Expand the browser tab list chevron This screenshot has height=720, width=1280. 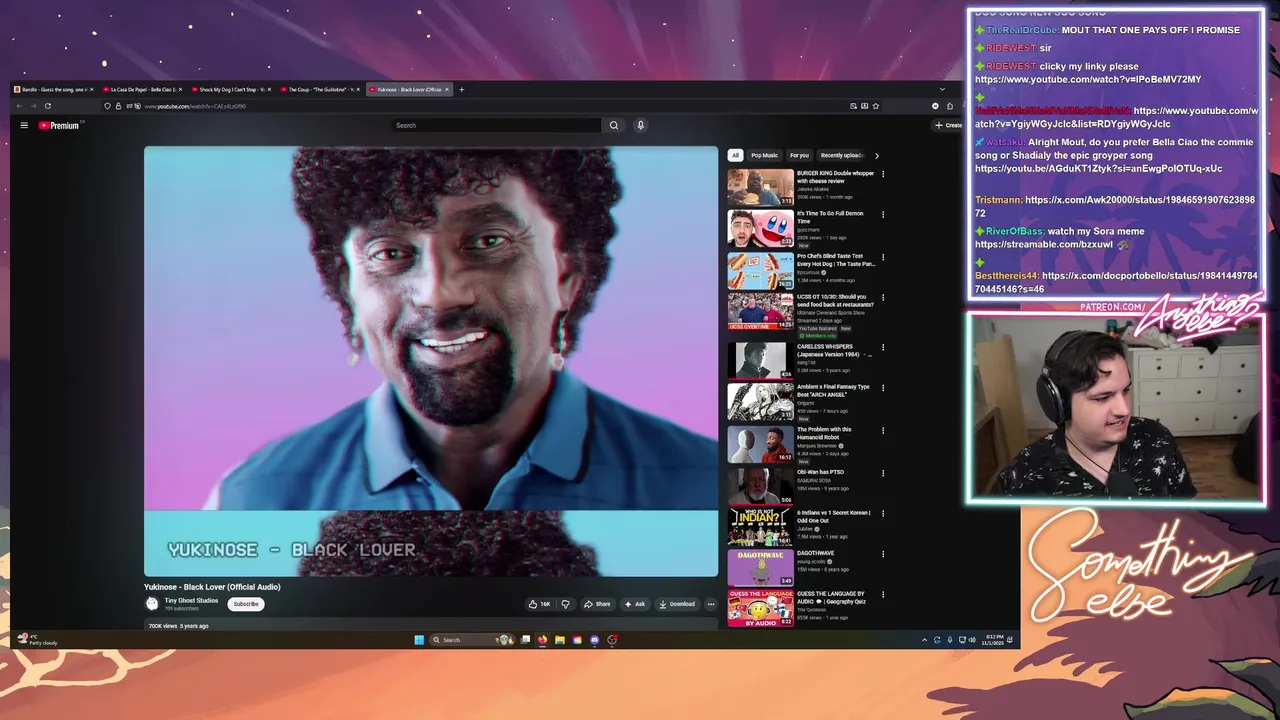tap(942, 89)
